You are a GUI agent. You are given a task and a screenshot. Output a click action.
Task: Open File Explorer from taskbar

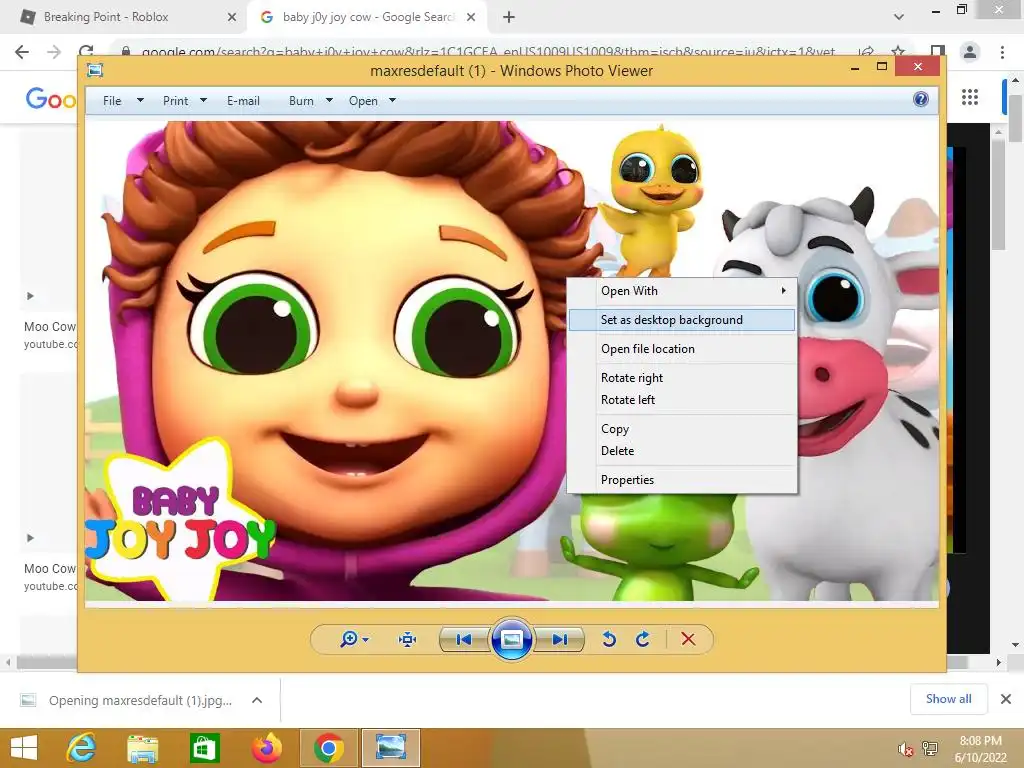(x=142, y=748)
